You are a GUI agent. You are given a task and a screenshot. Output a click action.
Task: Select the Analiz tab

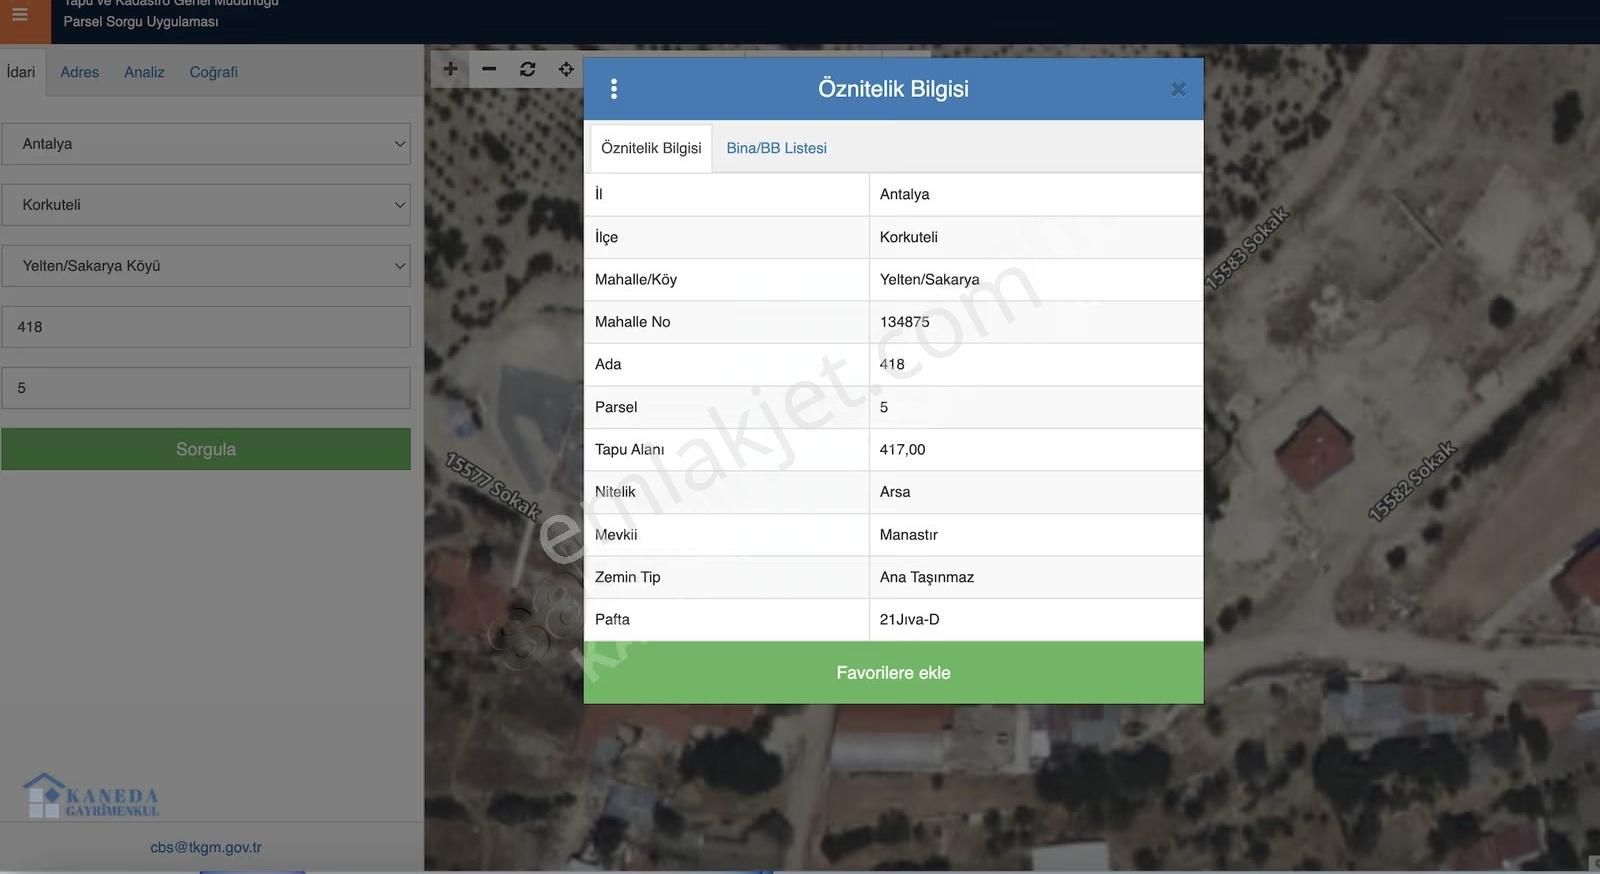click(144, 72)
